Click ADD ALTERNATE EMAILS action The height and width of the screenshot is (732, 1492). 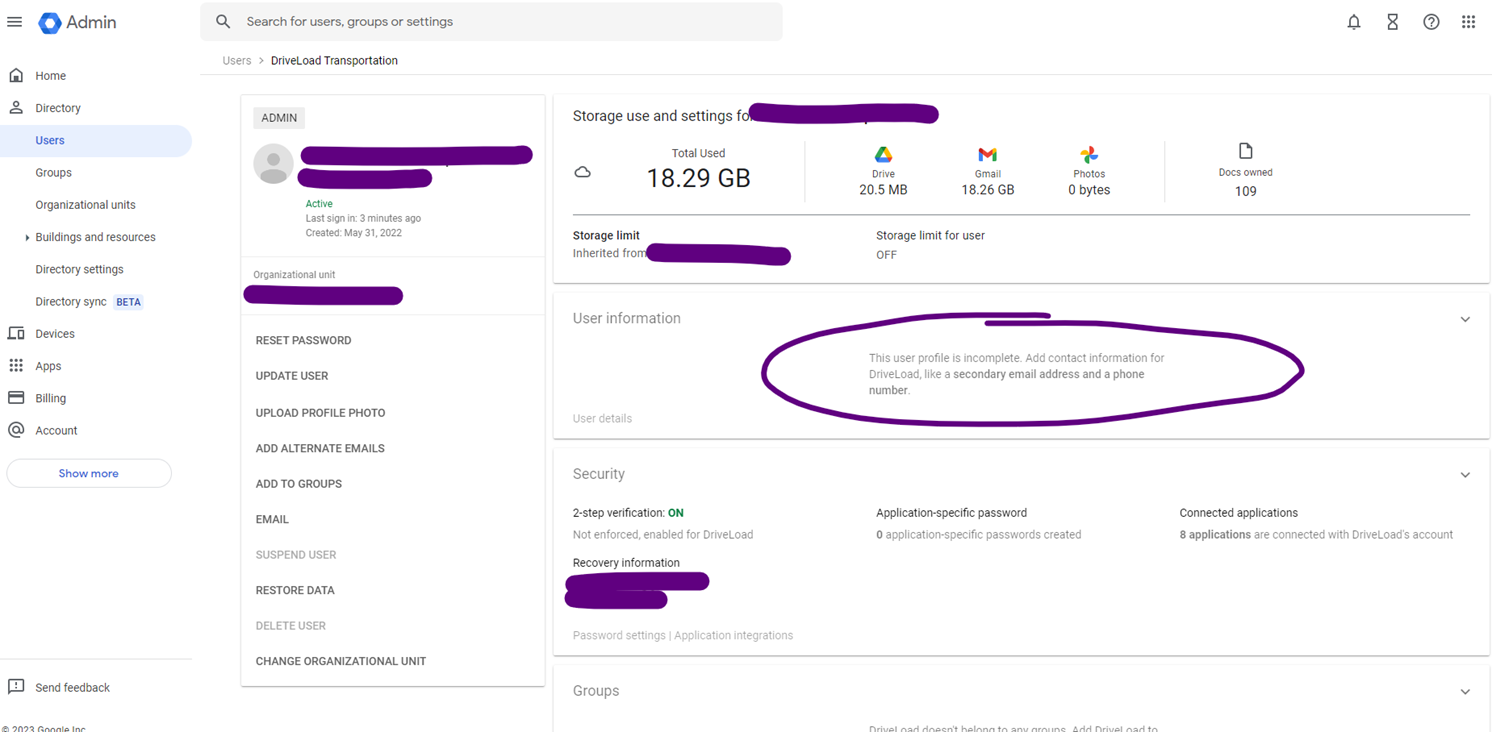(x=320, y=448)
